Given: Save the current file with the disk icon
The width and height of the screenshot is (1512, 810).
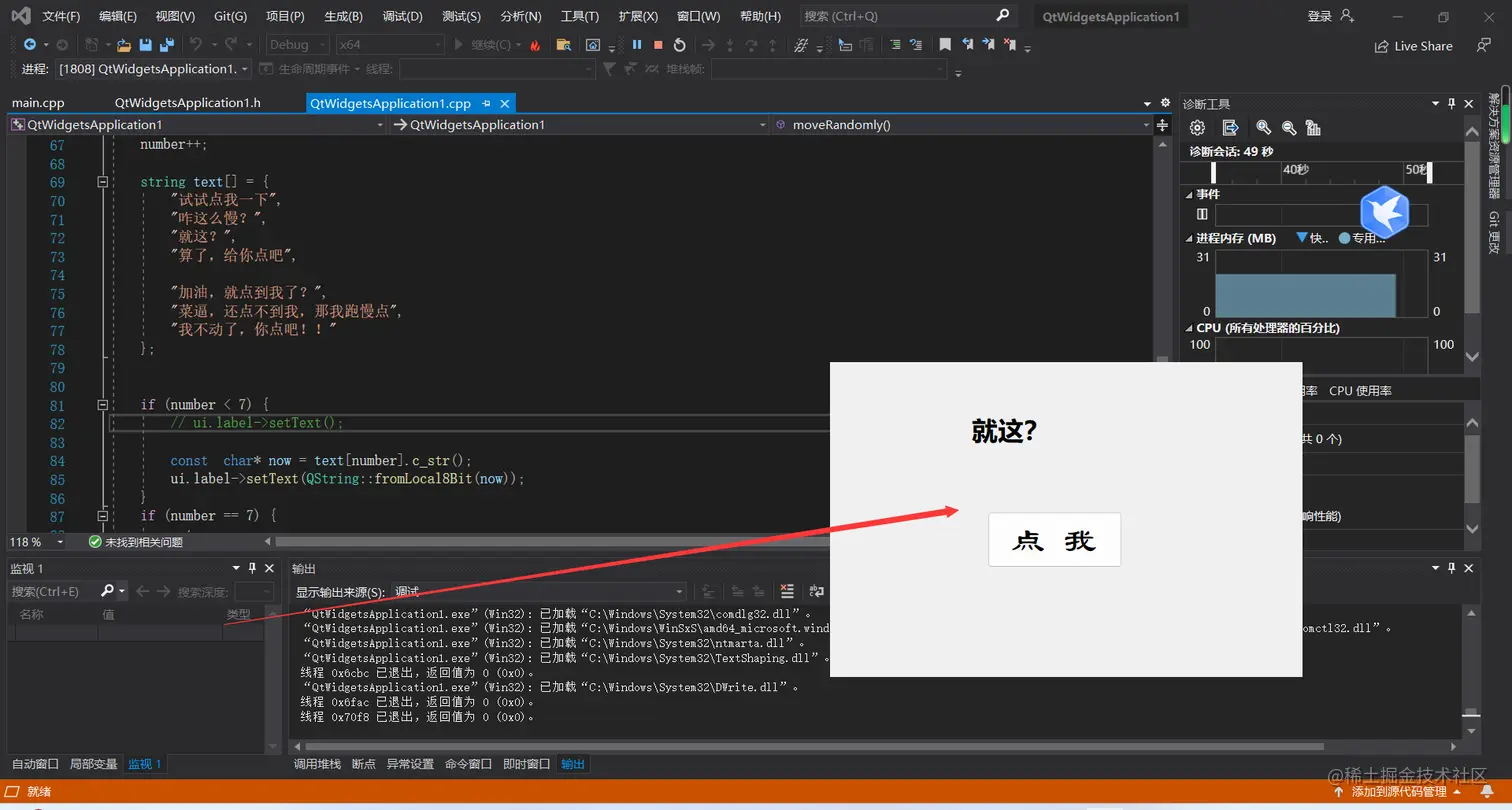Looking at the screenshot, I should coord(146,45).
